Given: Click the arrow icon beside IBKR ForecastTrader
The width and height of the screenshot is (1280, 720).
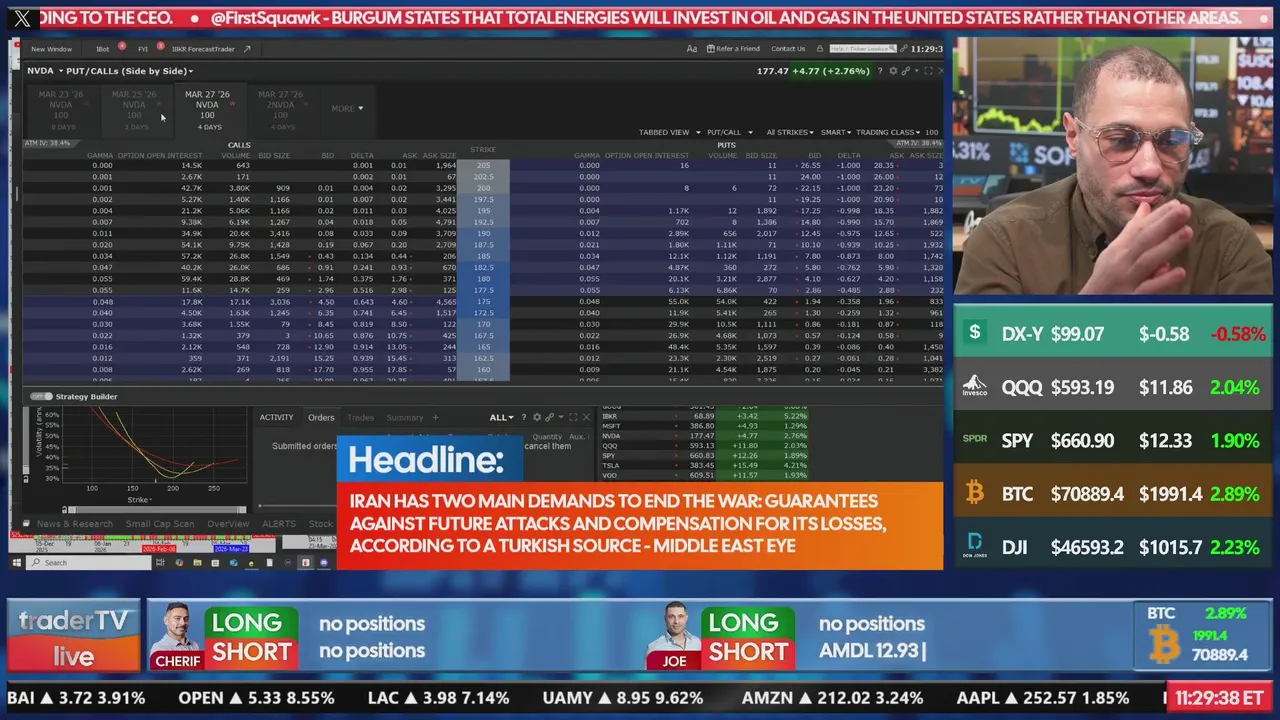Looking at the screenshot, I should pos(246,49).
